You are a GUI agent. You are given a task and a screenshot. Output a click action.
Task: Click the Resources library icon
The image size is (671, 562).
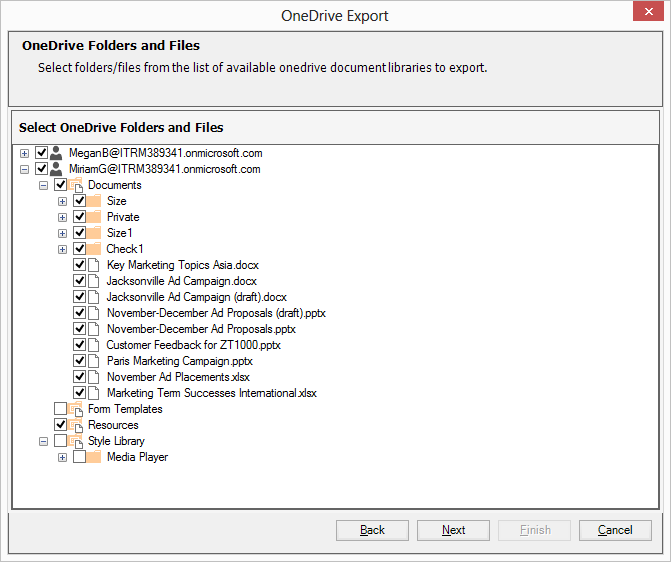pos(75,425)
